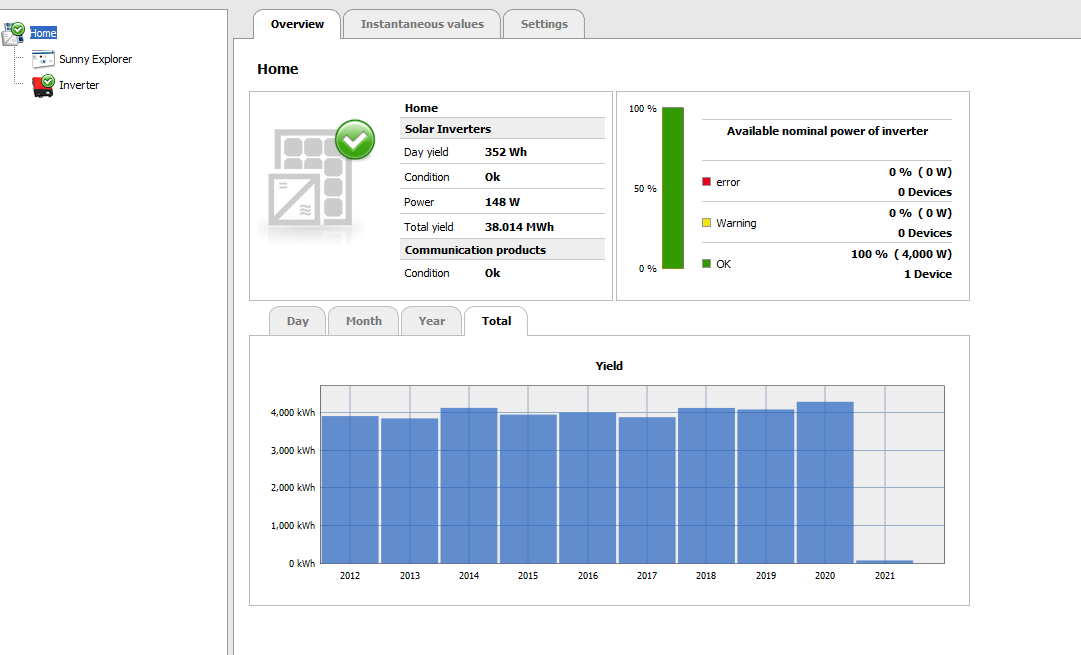The image size is (1081, 655).
Task: Click the Home page heading
Action: tap(277, 69)
